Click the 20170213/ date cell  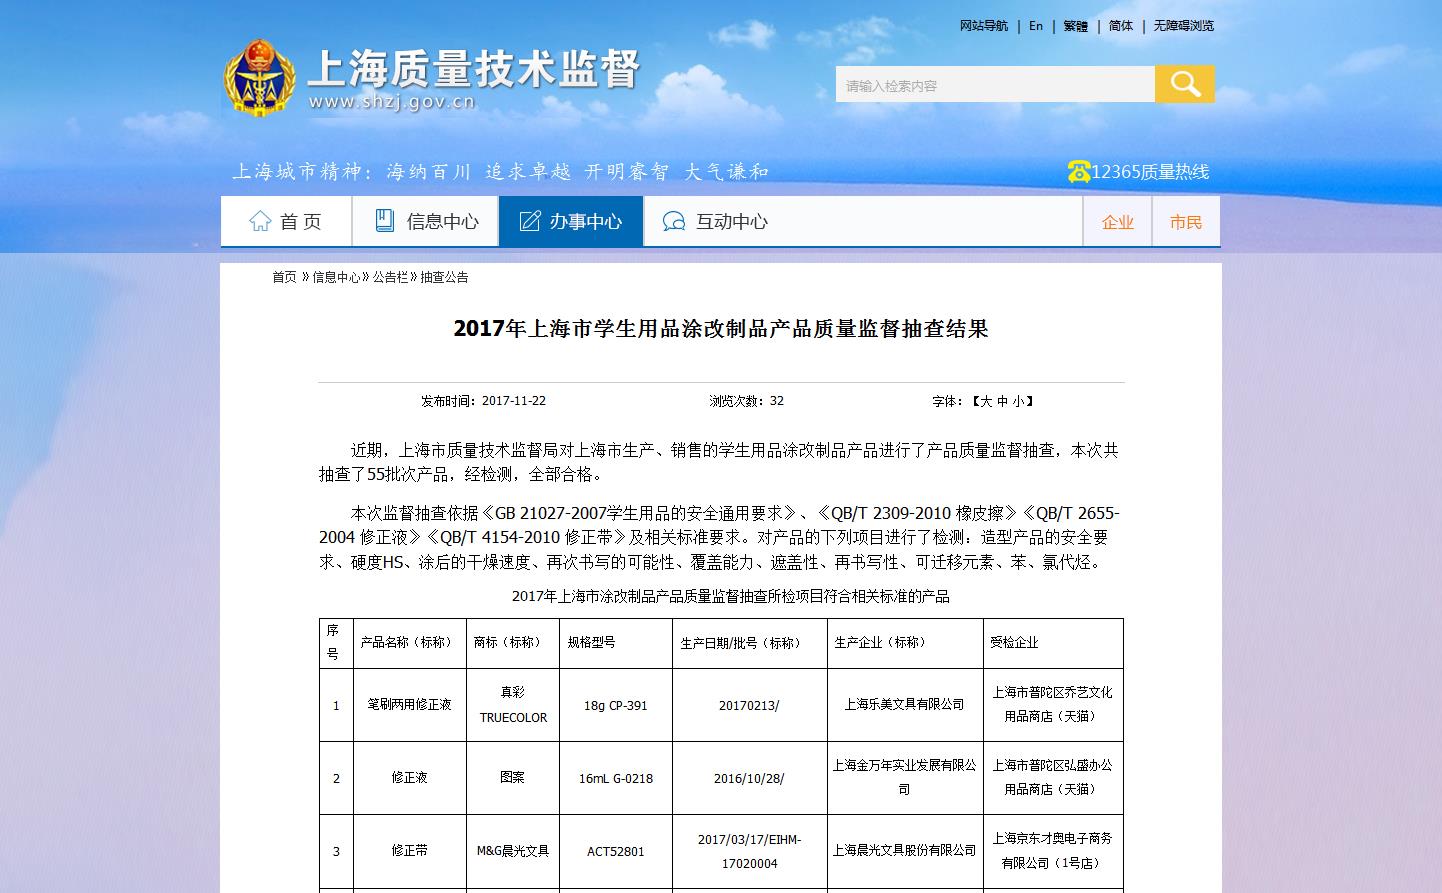point(749,705)
